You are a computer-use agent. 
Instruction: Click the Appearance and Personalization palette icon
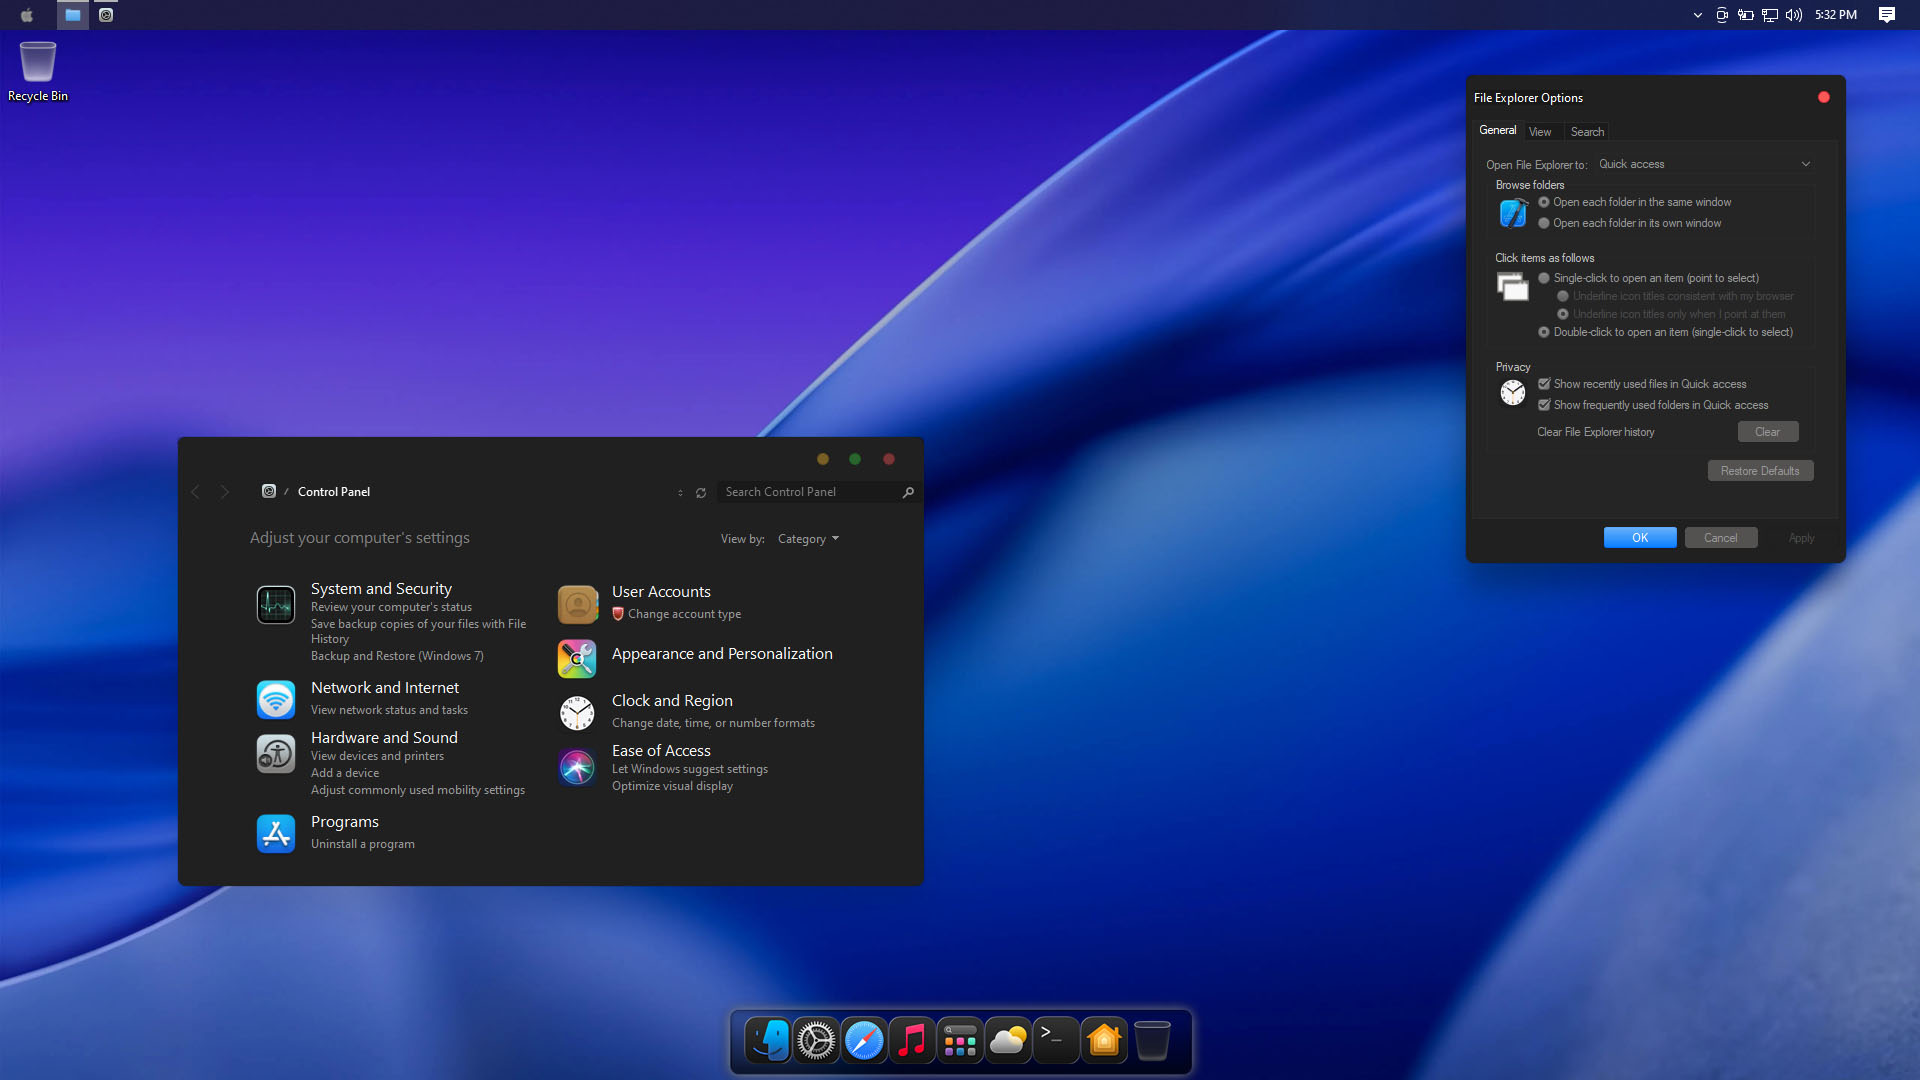click(x=577, y=658)
